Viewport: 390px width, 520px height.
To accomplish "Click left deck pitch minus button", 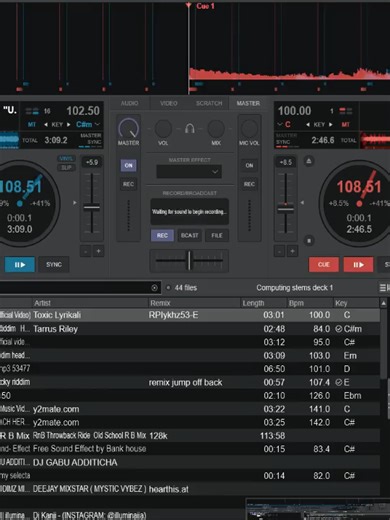I will [85, 251].
